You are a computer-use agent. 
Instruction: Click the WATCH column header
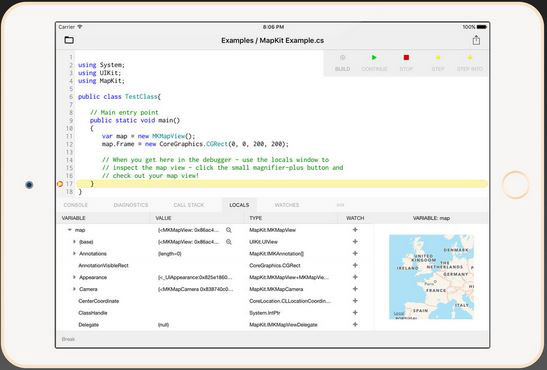[x=355, y=218]
